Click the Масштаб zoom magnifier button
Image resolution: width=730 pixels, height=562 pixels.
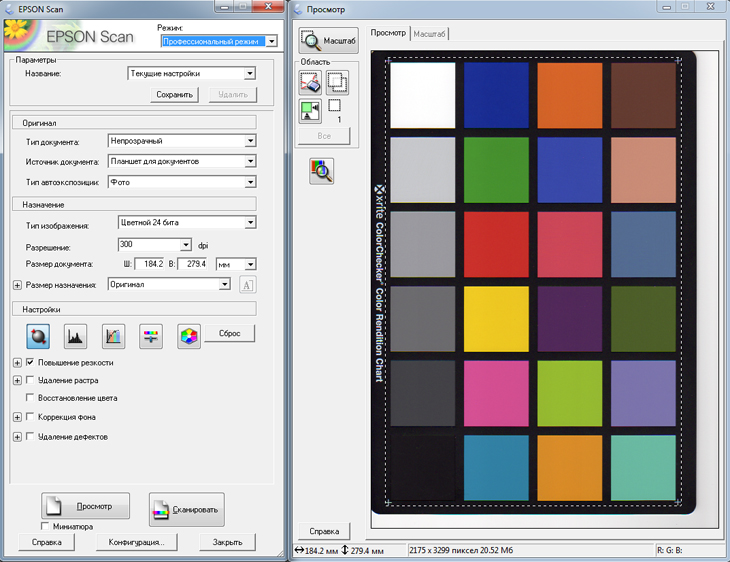(329, 41)
